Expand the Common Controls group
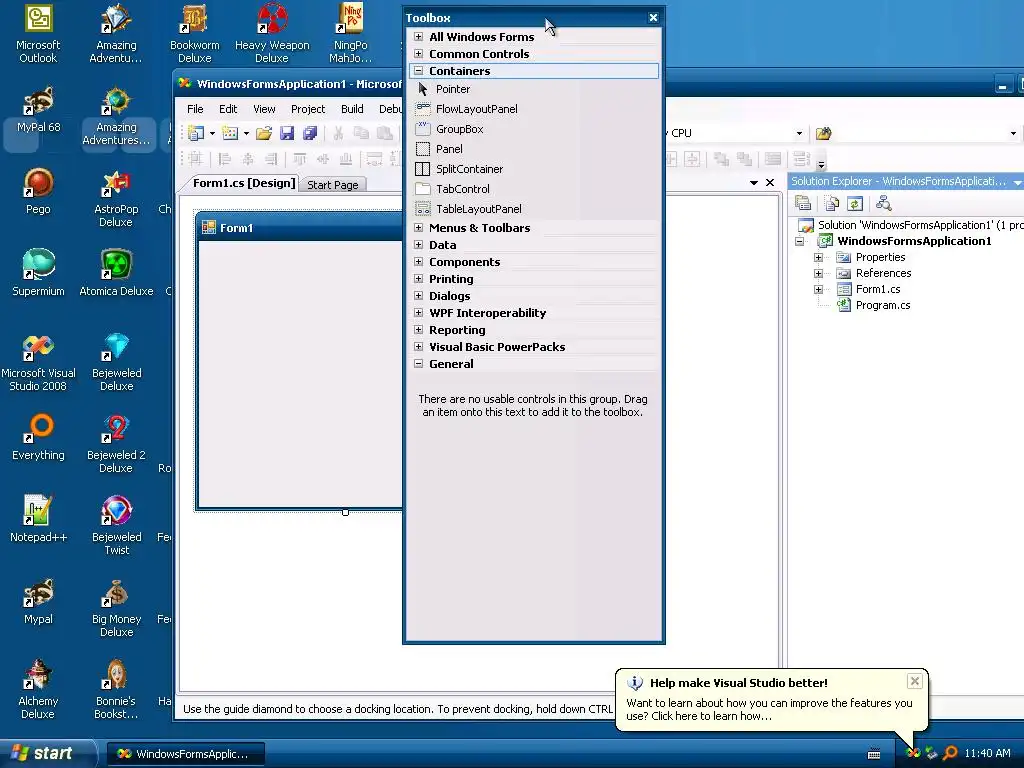1024x768 pixels. click(419, 54)
